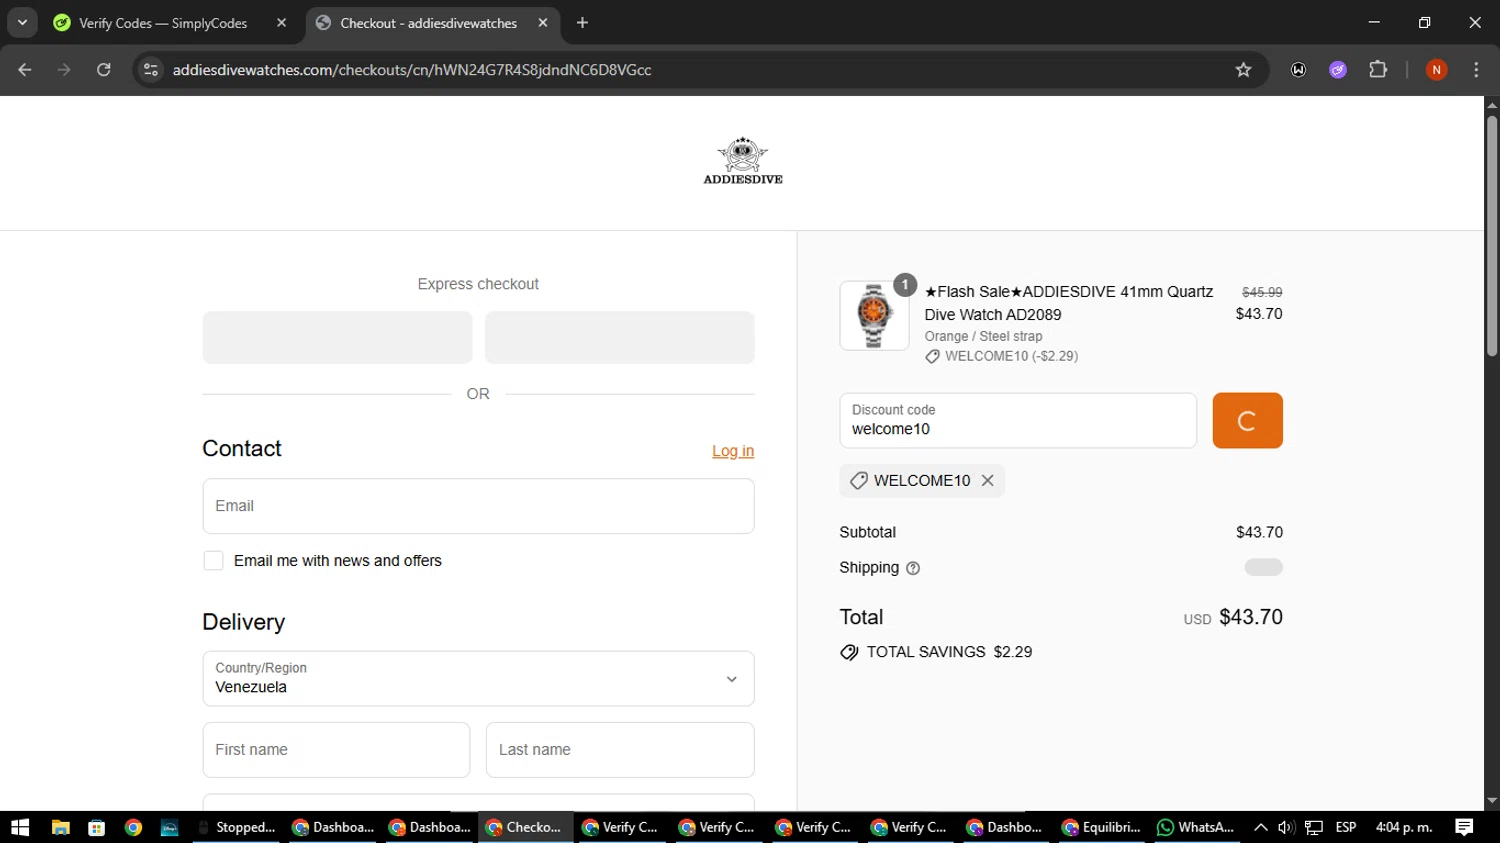The image size is (1500, 843).
Task: Click the Express checkout heading
Action: 478,285
